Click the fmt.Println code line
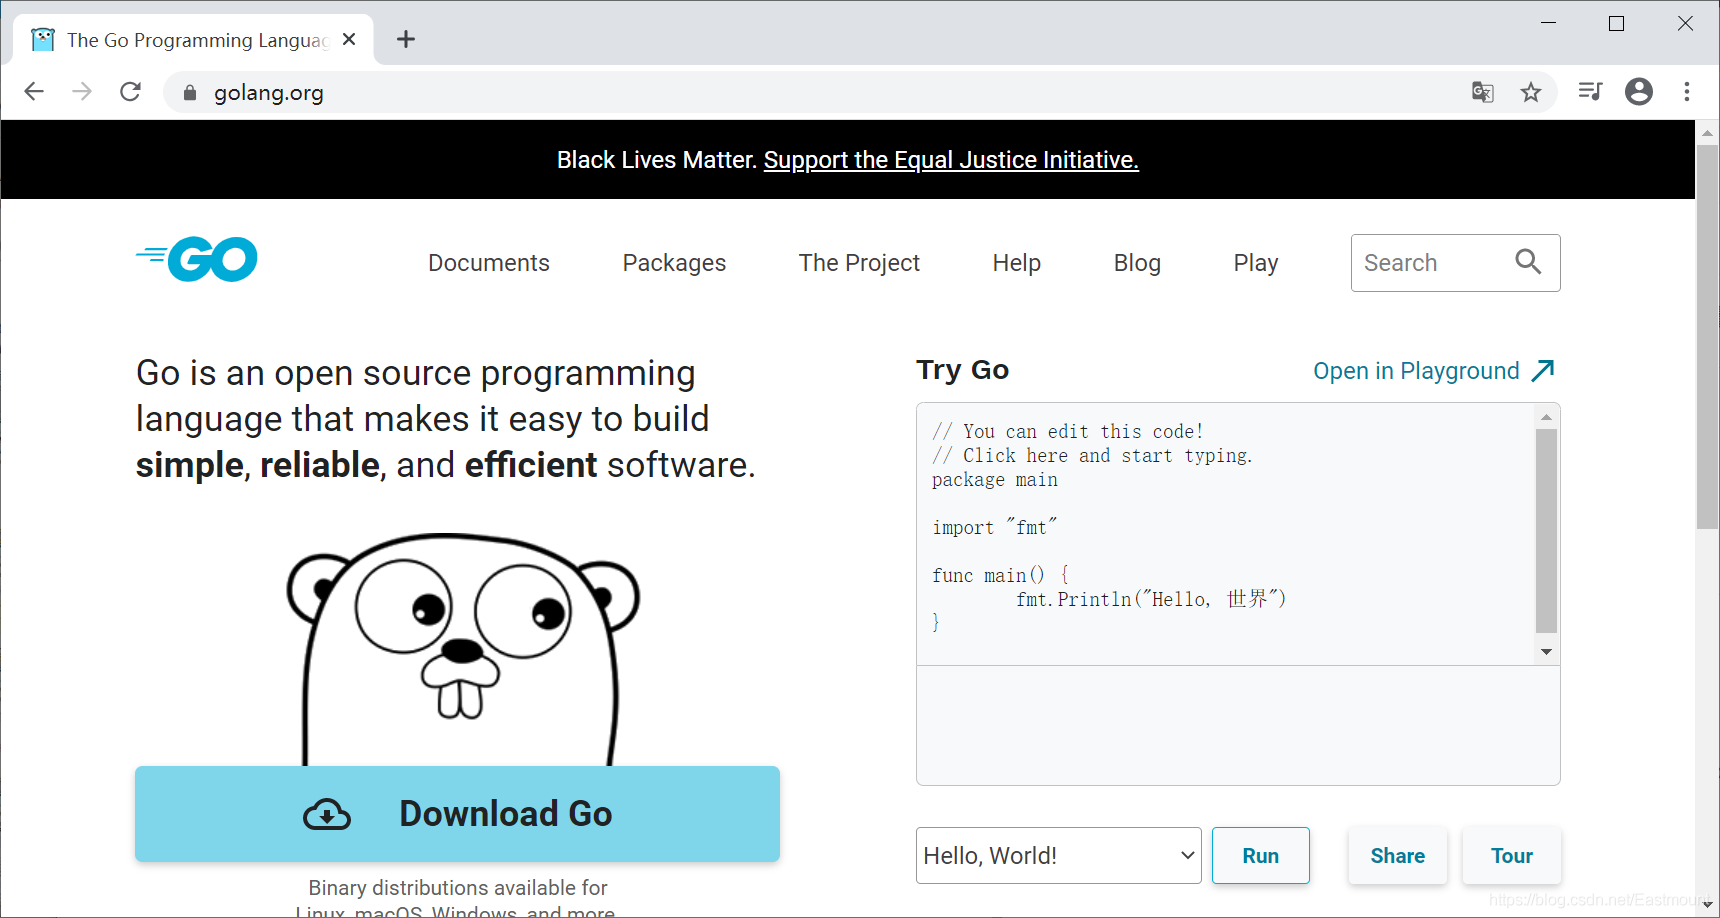1720x918 pixels. coord(1151,599)
